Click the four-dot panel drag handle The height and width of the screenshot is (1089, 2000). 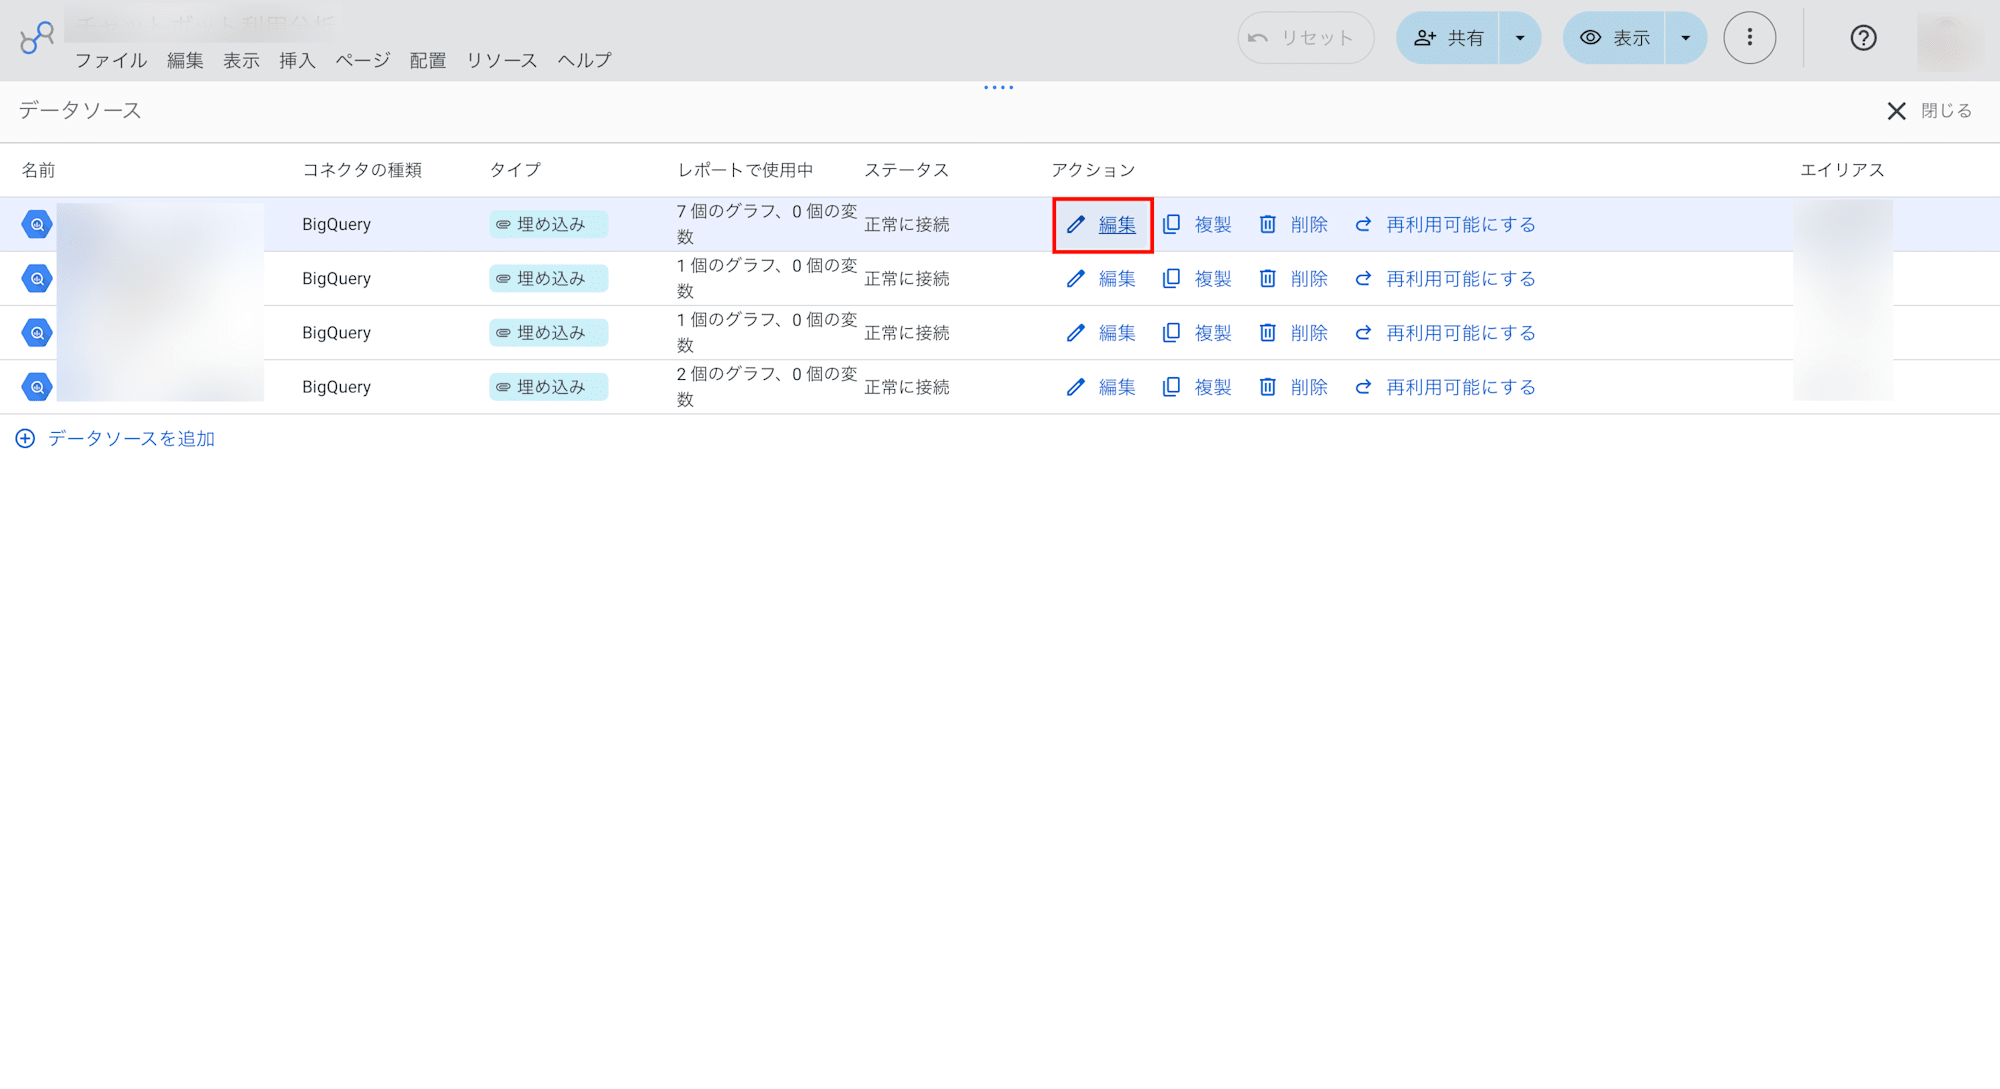[x=998, y=88]
